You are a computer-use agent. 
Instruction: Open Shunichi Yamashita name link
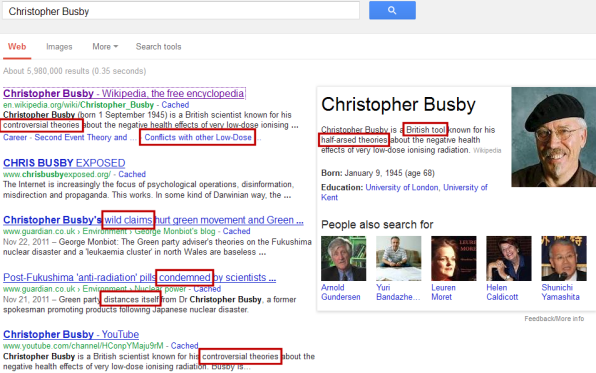click(x=561, y=292)
